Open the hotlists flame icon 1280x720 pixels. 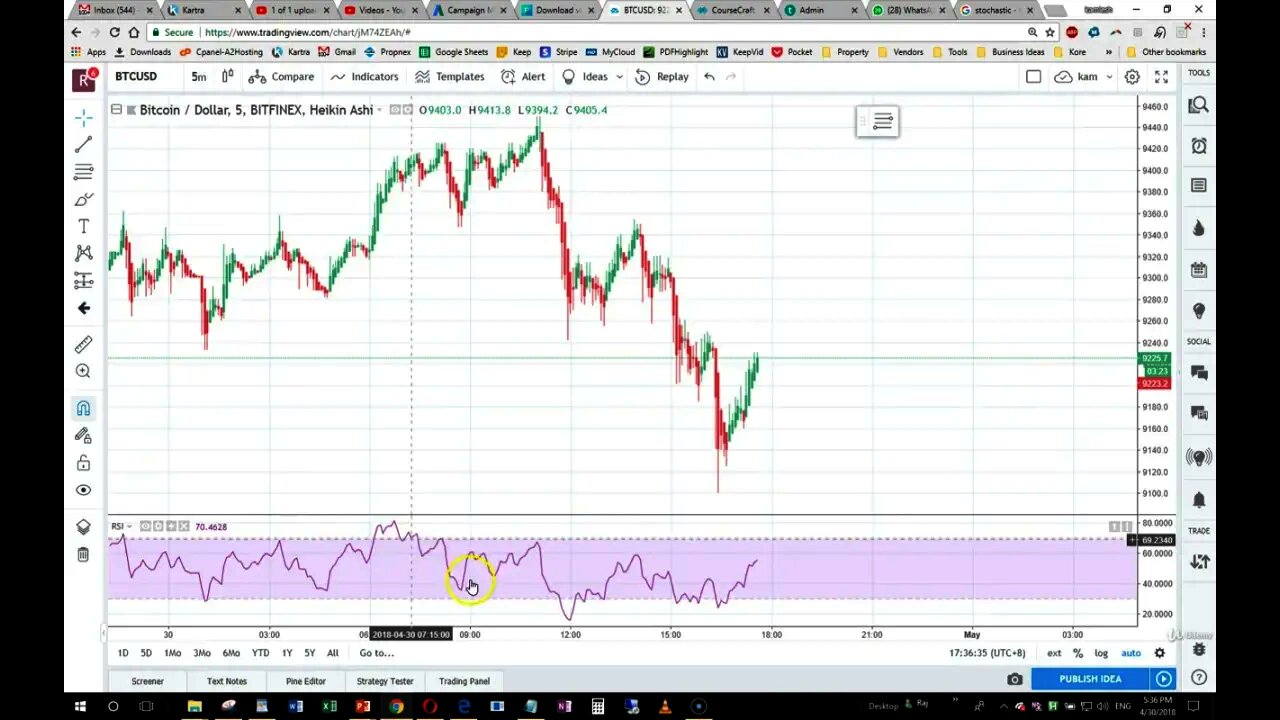pyautogui.click(x=1198, y=229)
